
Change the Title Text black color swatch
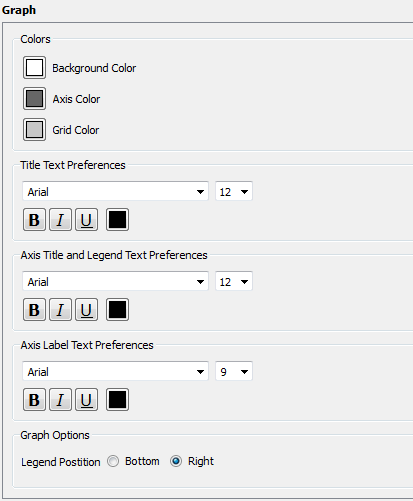(x=117, y=220)
